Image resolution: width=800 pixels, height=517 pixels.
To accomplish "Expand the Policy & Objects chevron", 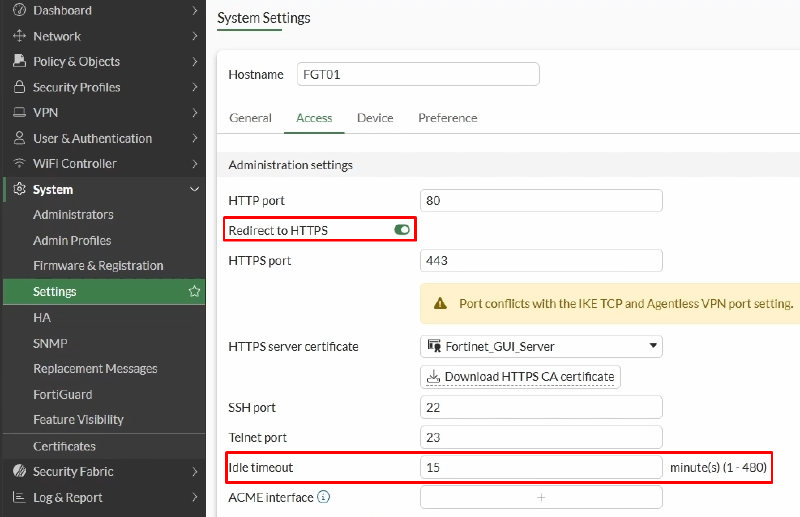I will pos(194,61).
